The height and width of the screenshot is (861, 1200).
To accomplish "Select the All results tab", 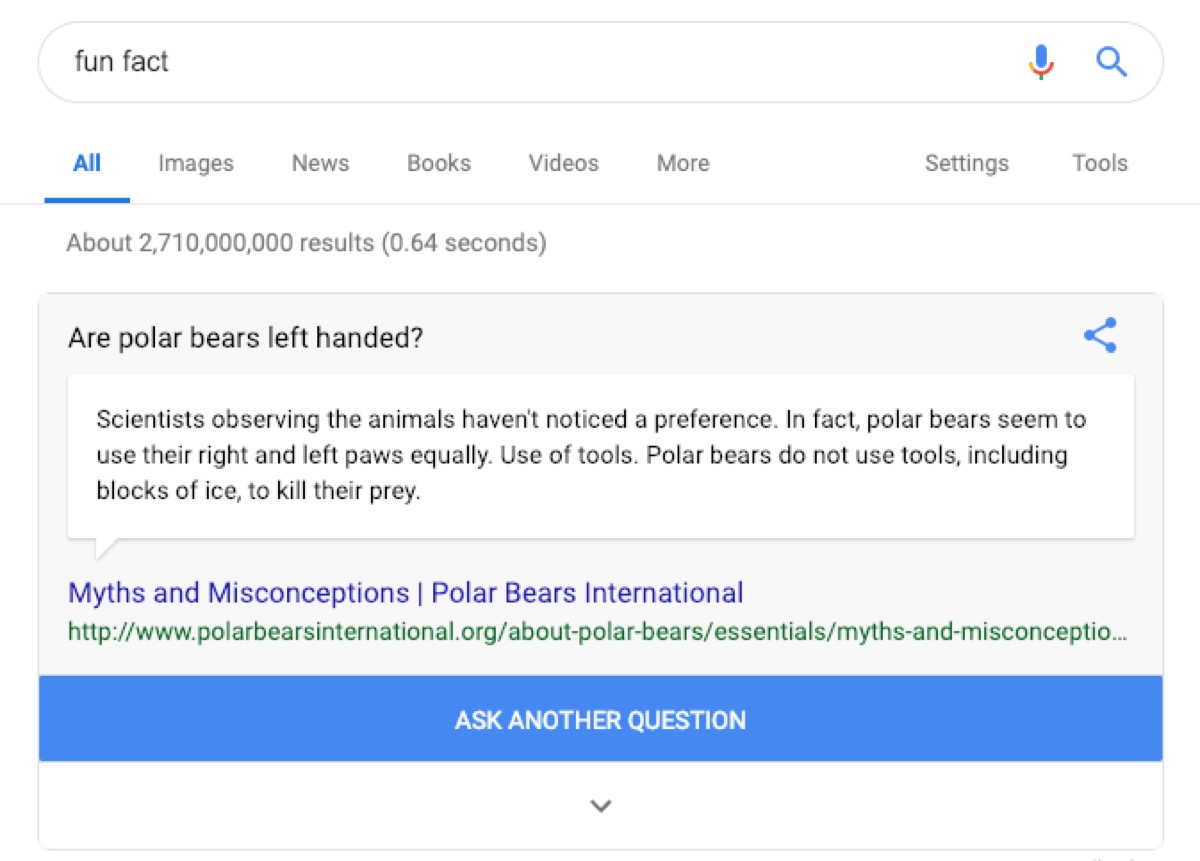I will (87, 163).
